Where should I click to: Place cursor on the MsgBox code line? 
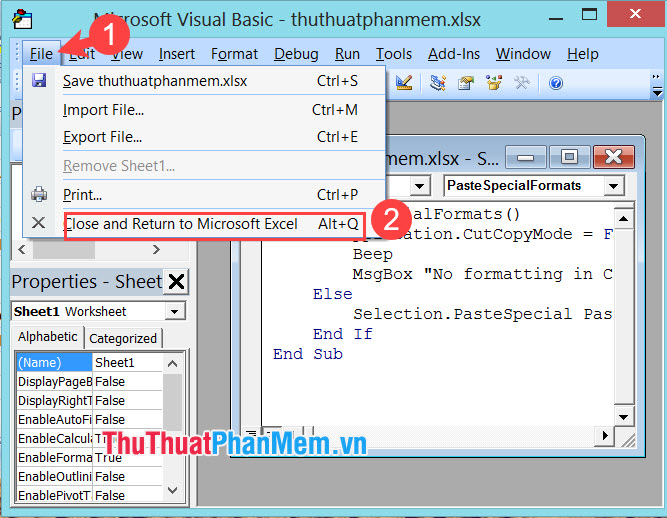[x=483, y=274]
